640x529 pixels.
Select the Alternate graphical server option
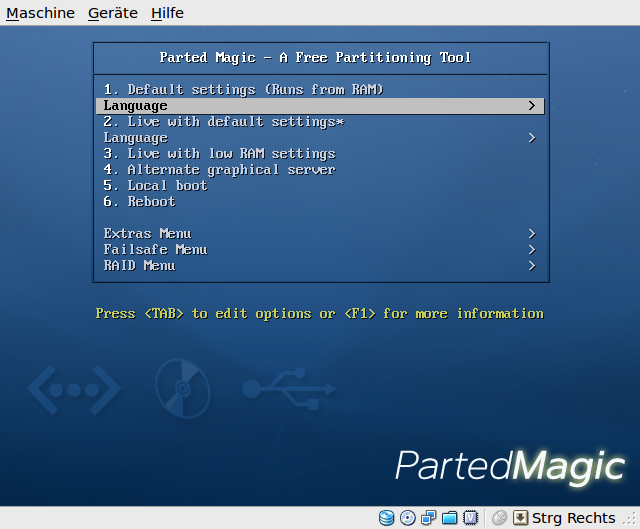(220, 170)
